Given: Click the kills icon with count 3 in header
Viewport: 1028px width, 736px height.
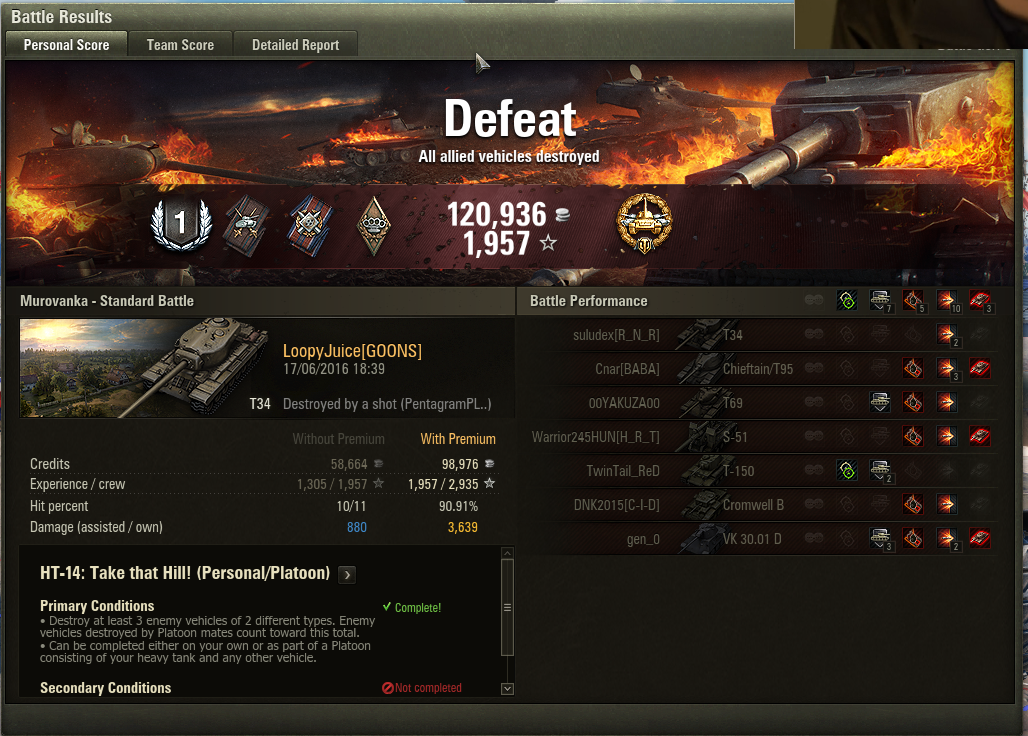Looking at the screenshot, I should click(x=981, y=301).
